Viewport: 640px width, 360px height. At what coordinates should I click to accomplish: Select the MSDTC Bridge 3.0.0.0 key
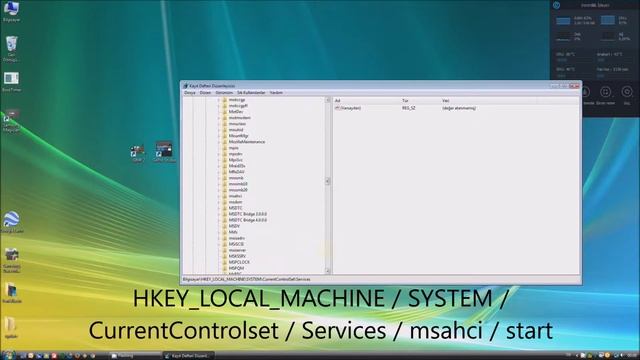(x=248, y=214)
